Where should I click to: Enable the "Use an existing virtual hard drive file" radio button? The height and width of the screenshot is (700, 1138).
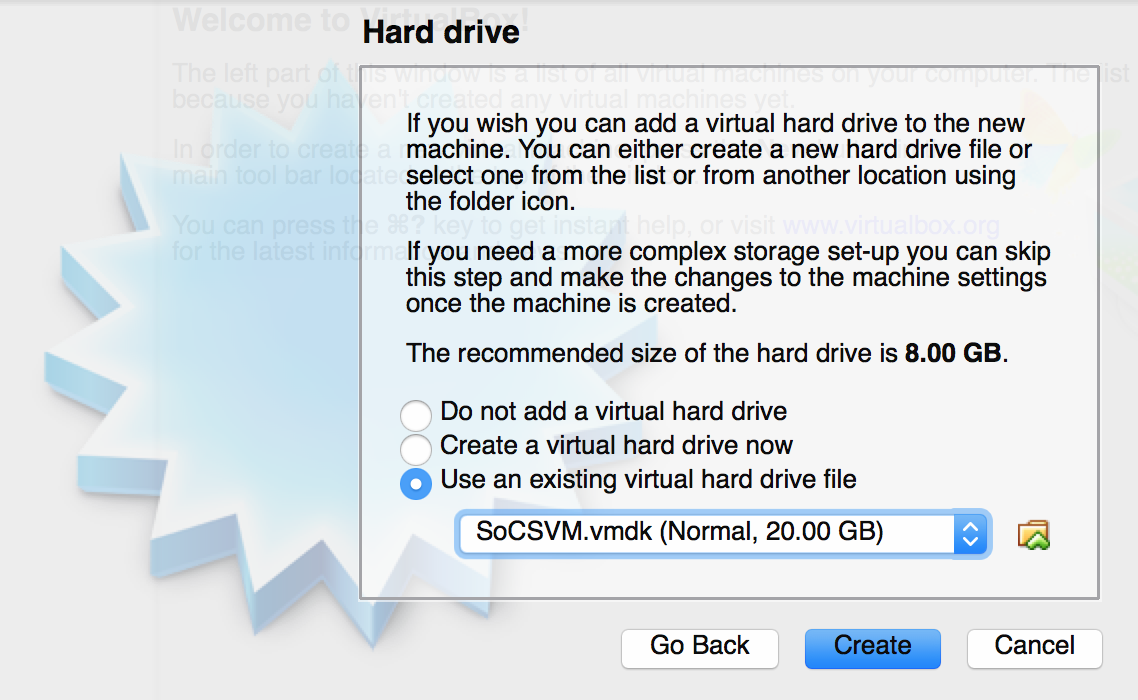click(x=415, y=483)
